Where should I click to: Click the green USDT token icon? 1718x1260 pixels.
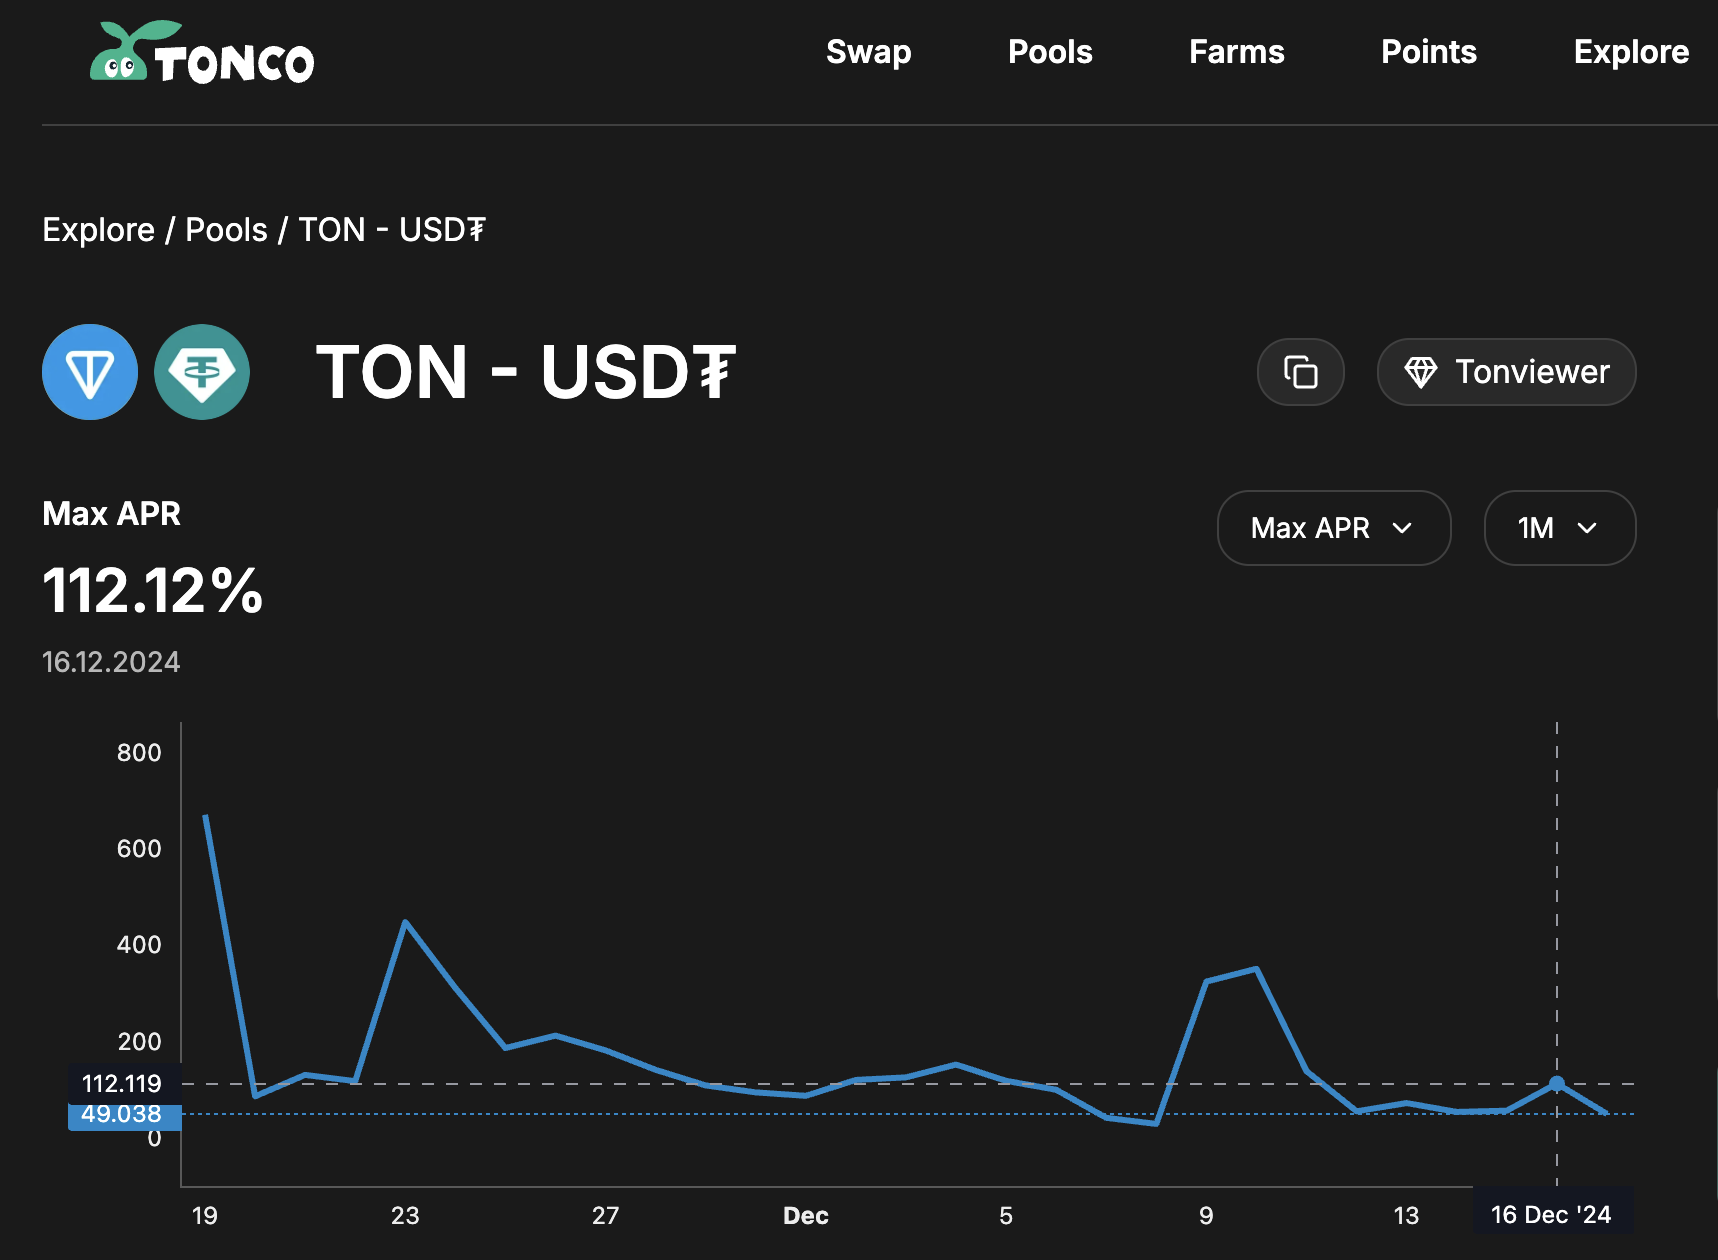point(202,372)
